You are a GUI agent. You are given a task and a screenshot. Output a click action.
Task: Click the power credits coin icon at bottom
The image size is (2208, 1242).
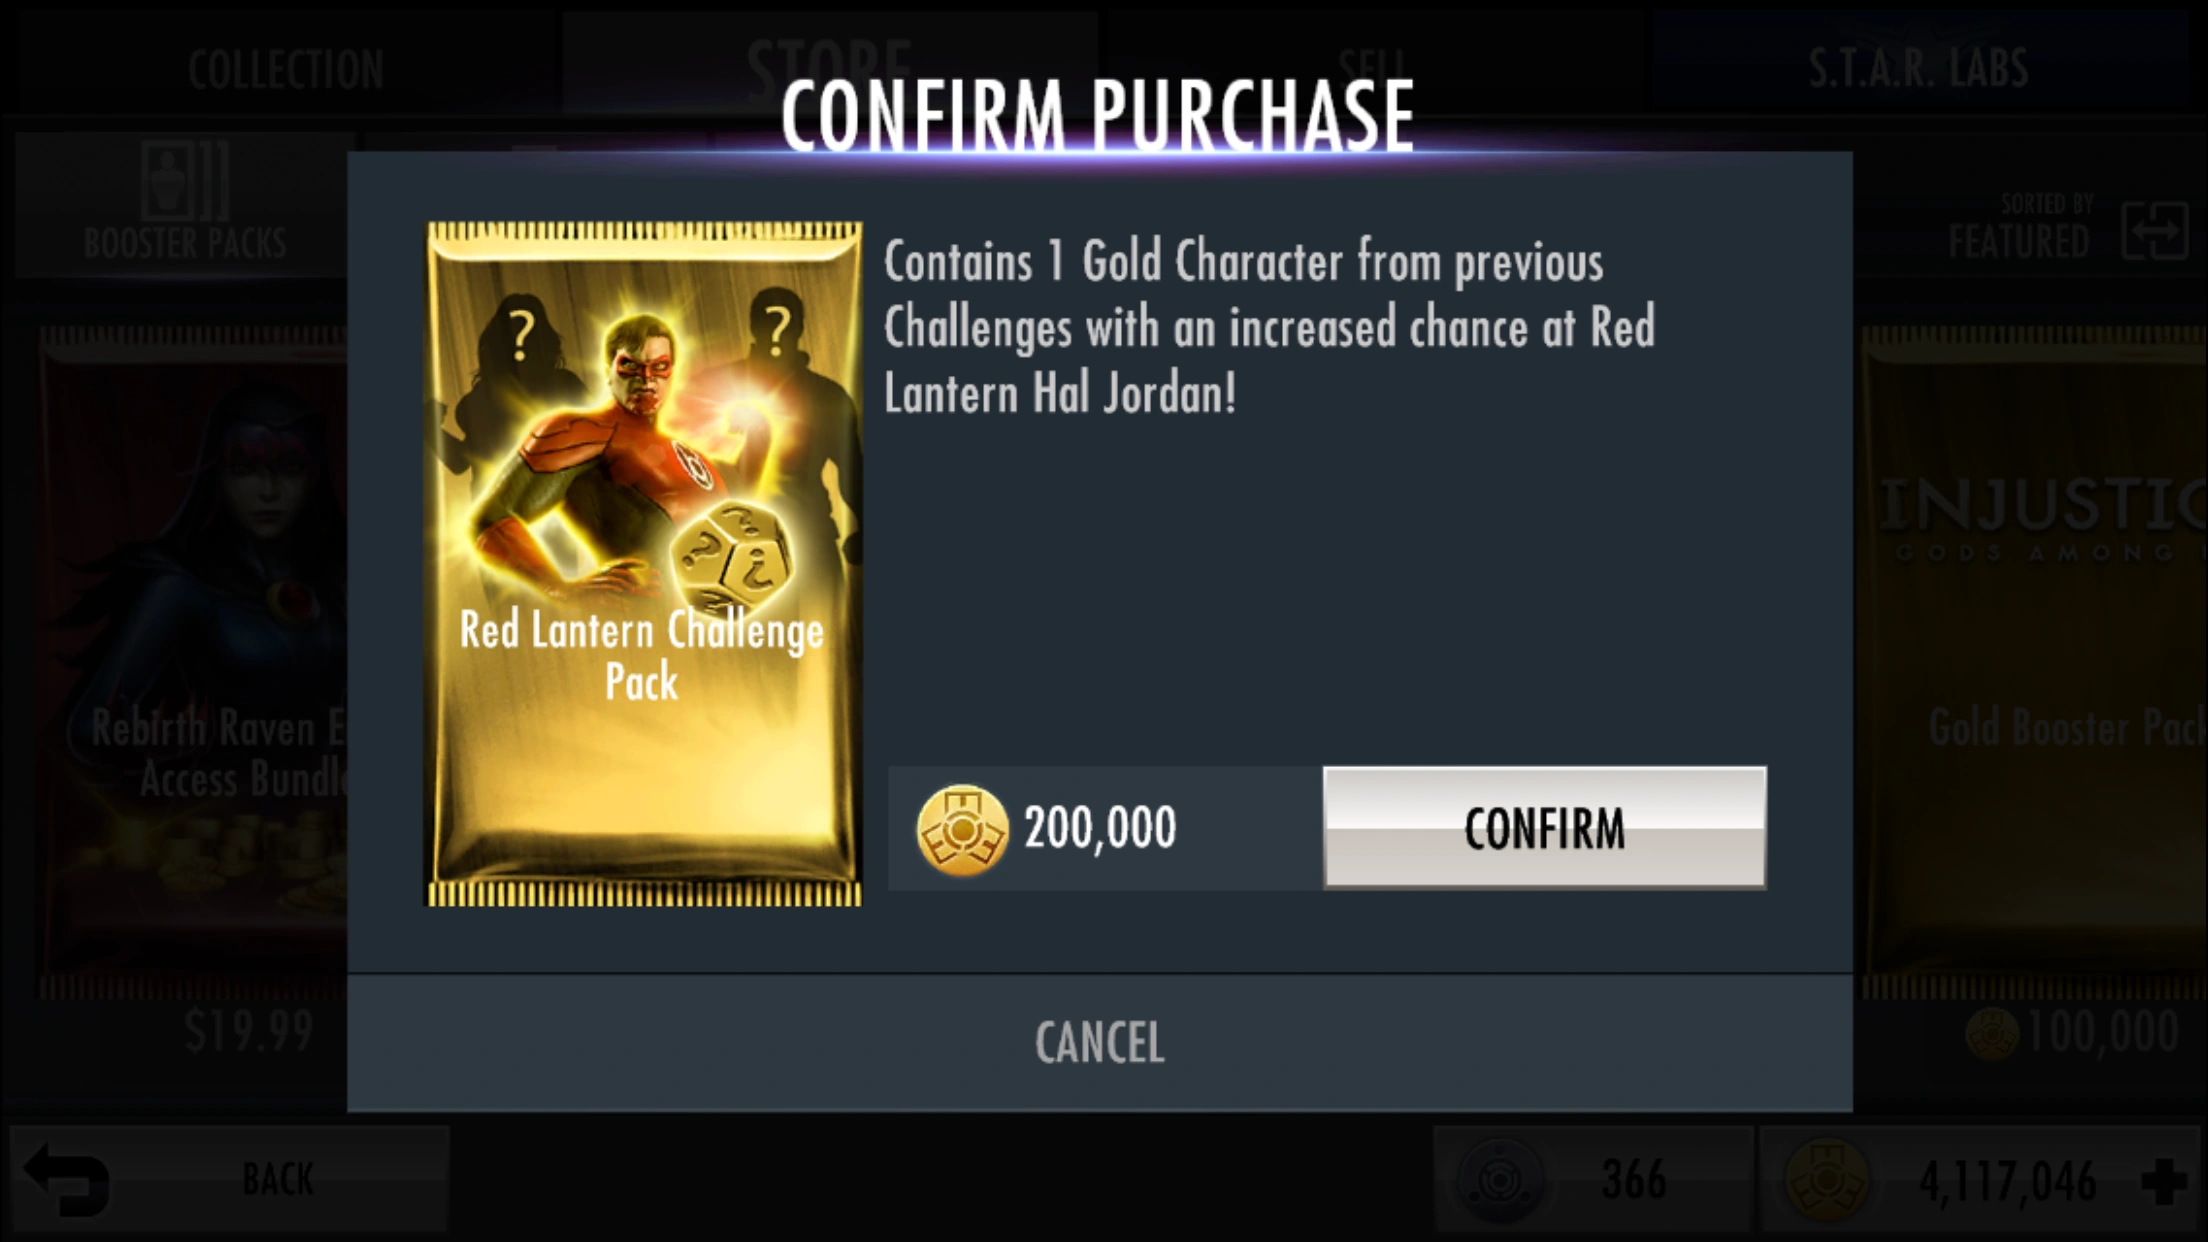(1827, 1181)
